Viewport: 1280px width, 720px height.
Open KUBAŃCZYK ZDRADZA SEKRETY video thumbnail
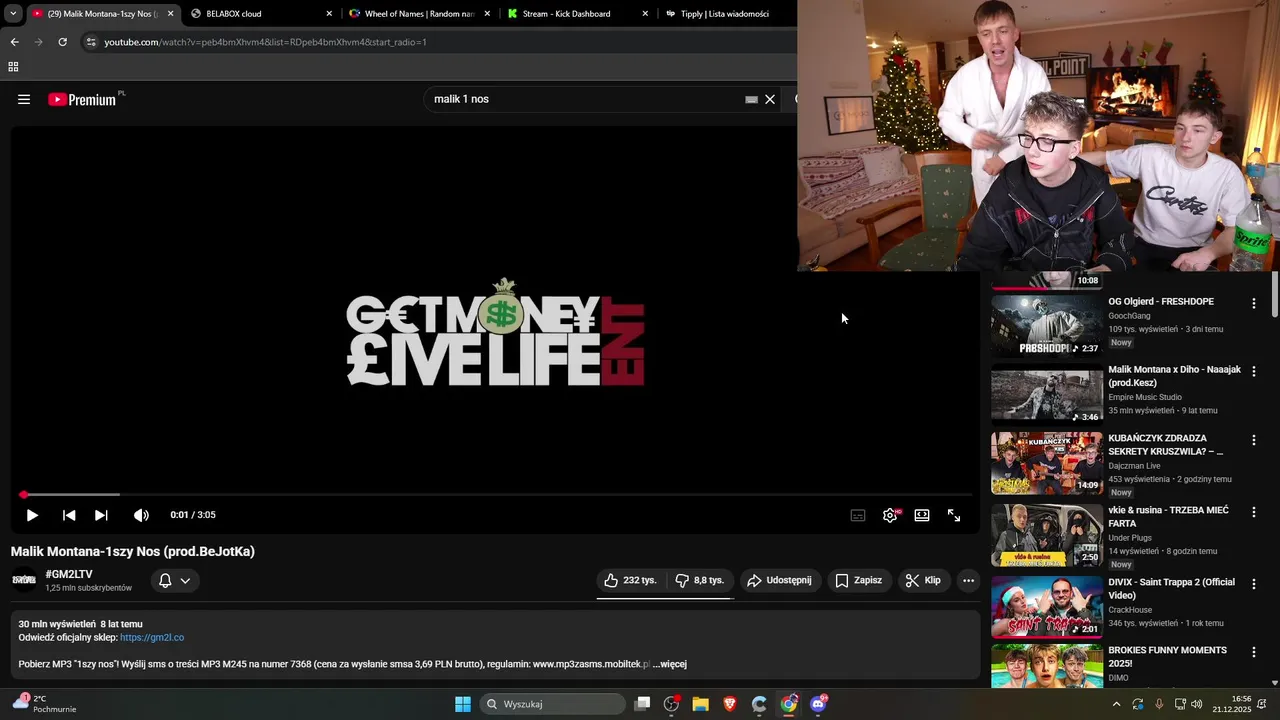point(1047,463)
